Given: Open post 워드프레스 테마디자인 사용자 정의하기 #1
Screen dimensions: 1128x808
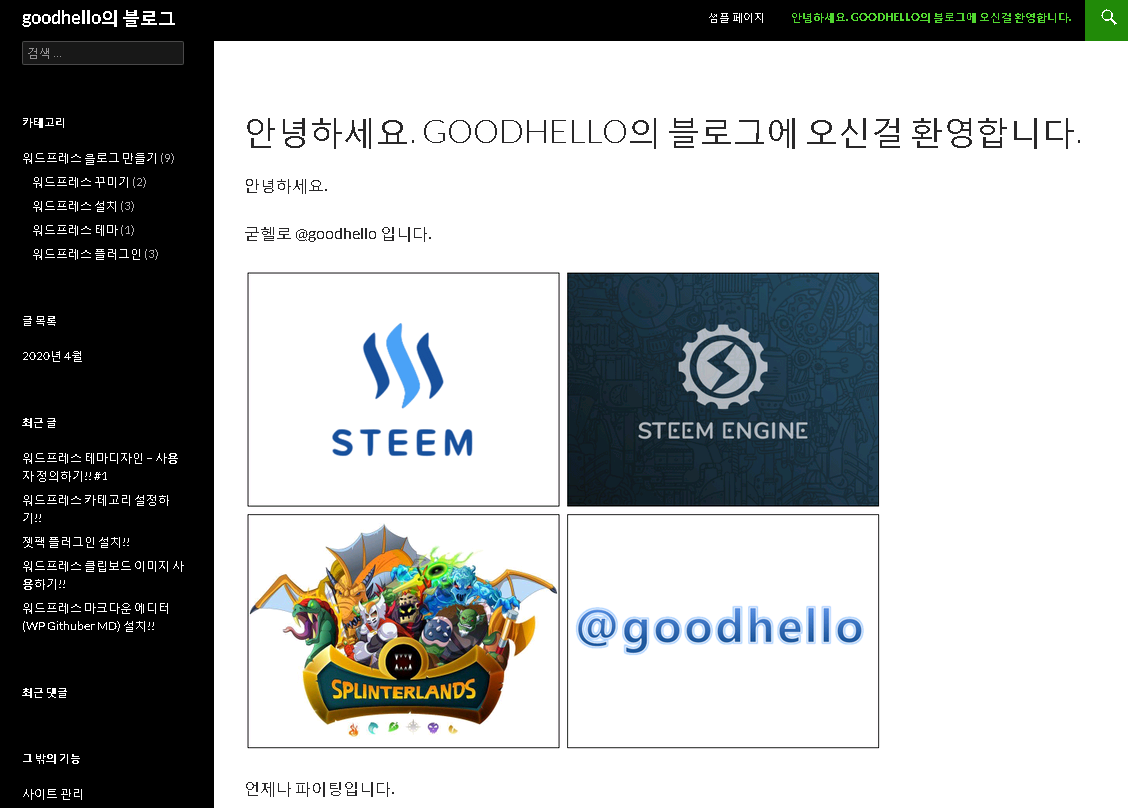Looking at the screenshot, I should tap(101, 466).
